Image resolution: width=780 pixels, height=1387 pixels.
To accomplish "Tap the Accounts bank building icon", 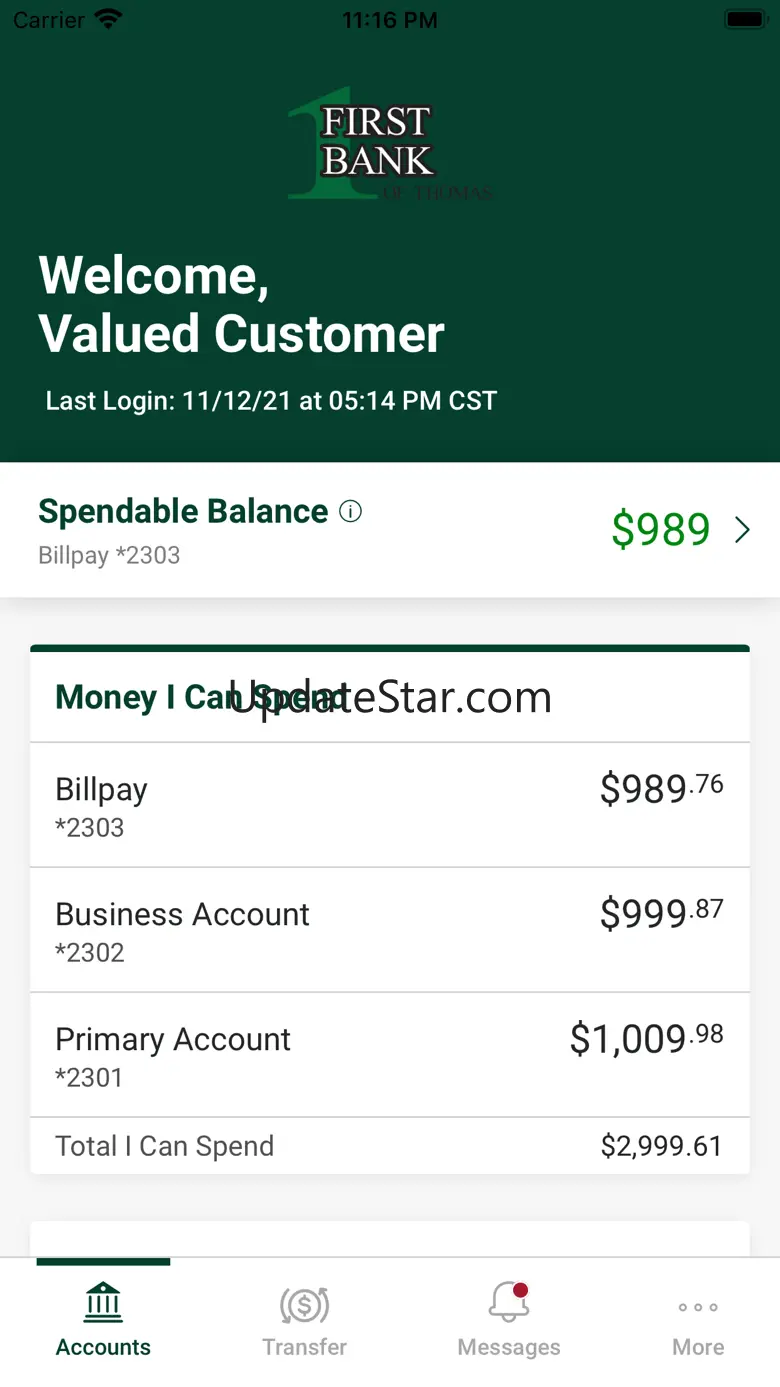I will (x=103, y=1302).
